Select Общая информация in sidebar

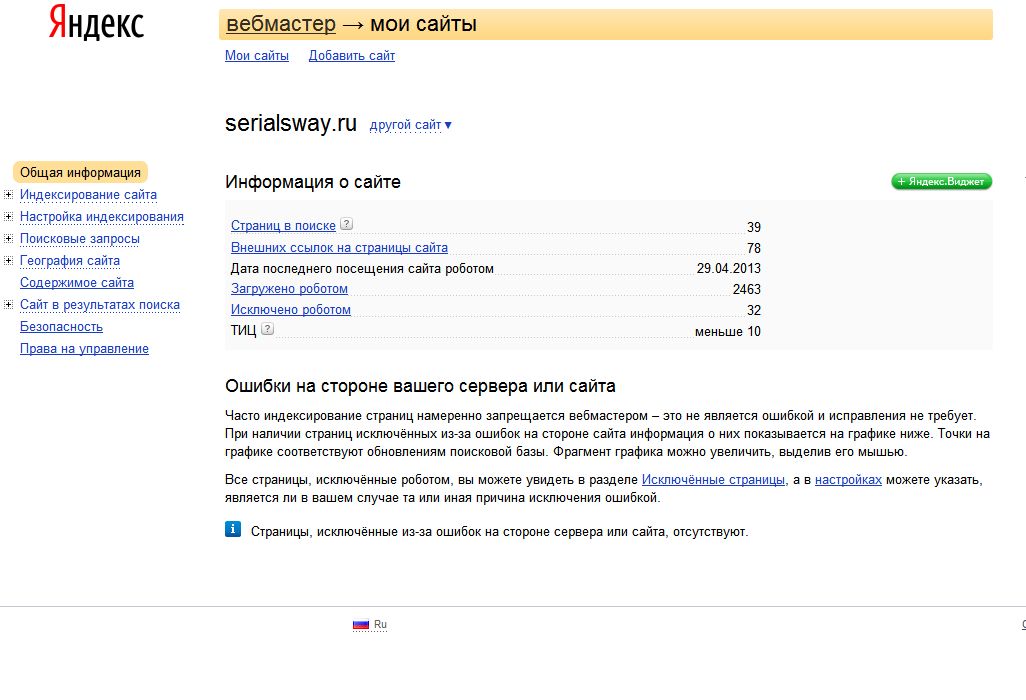pyautogui.click(x=80, y=173)
